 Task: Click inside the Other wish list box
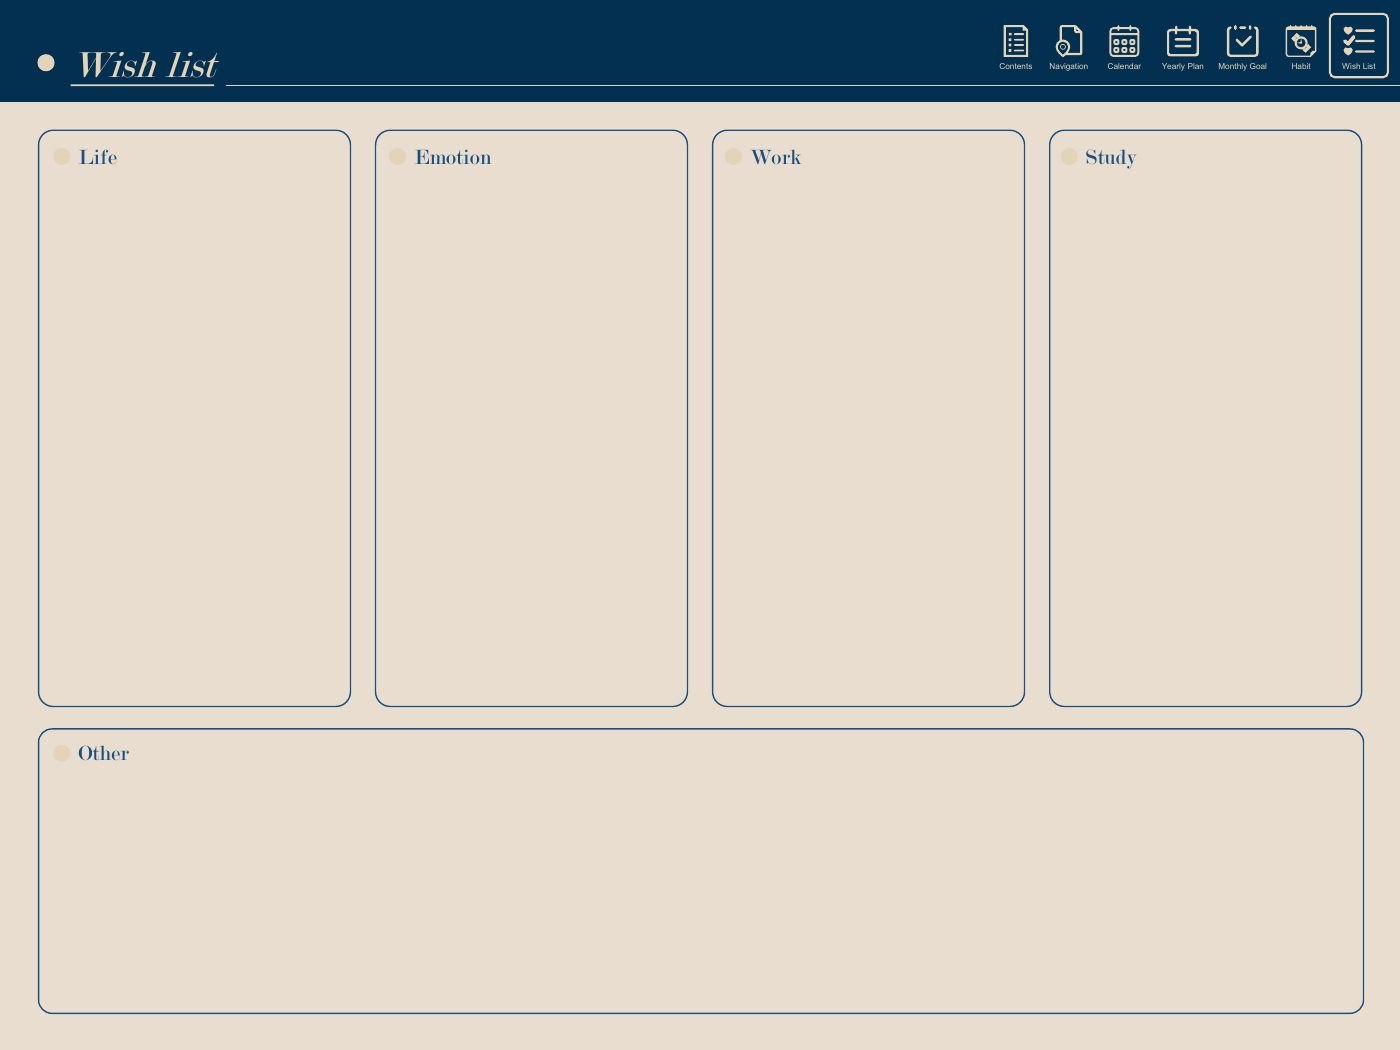tap(701, 871)
